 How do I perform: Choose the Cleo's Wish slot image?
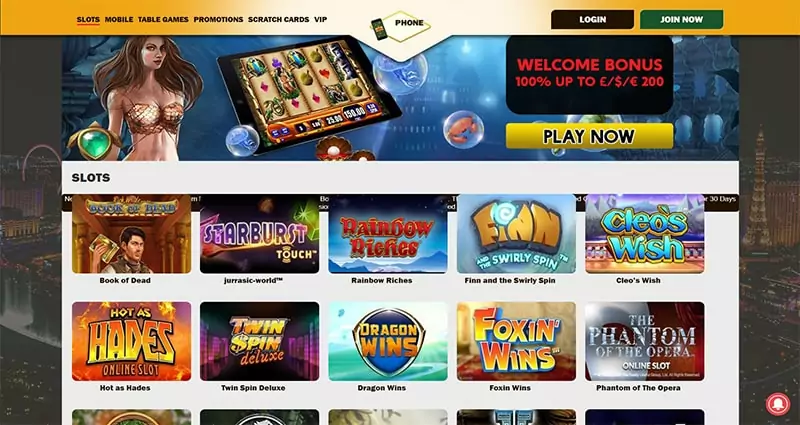pos(645,234)
